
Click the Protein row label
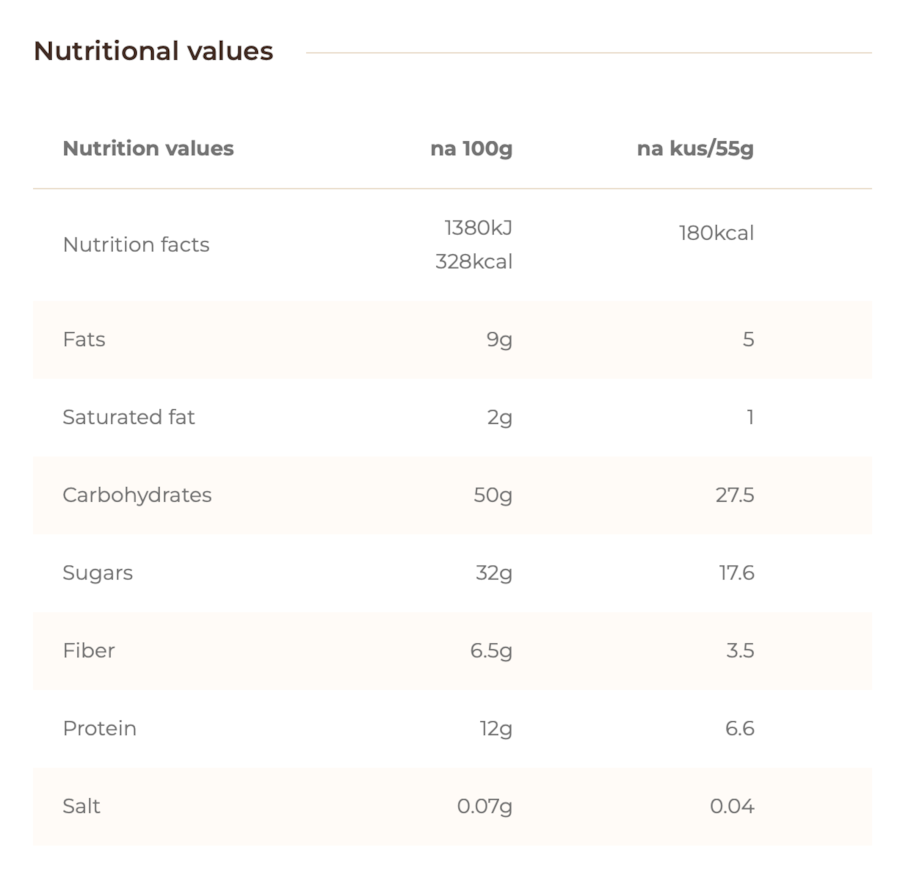[x=100, y=728]
